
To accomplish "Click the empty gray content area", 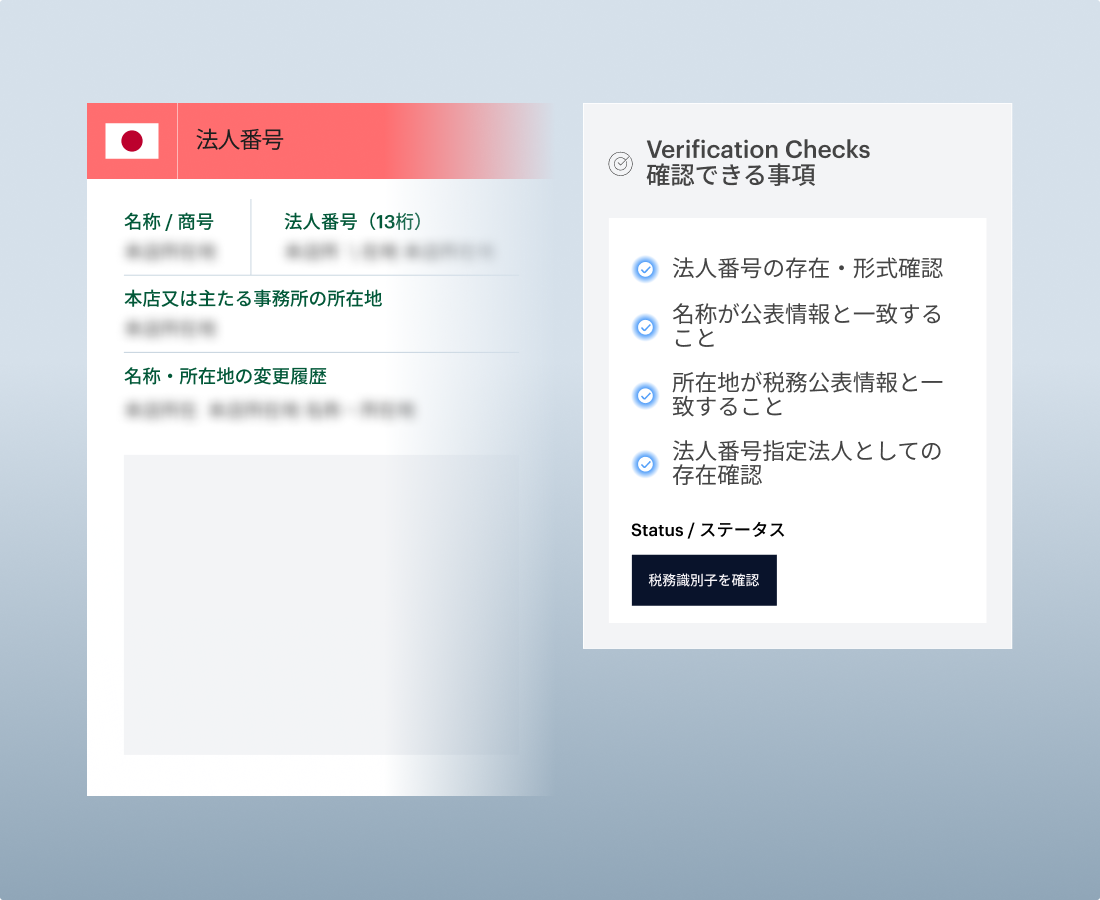I will tap(320, 604).
